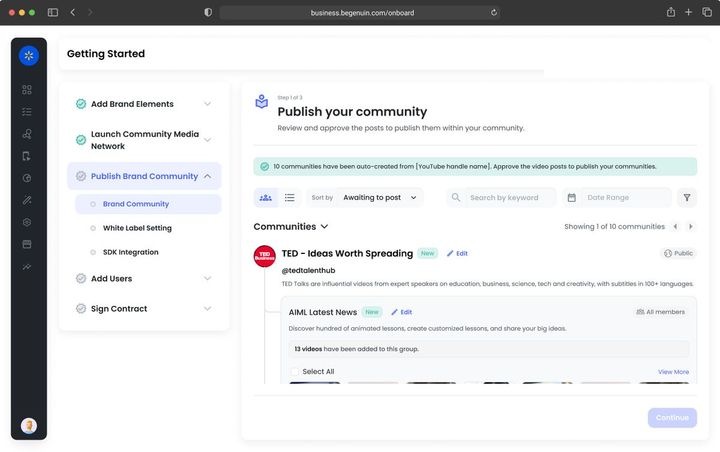Click the search magnifier icon
The width and height of the screenshot is (720, 452).
point(456,198)
